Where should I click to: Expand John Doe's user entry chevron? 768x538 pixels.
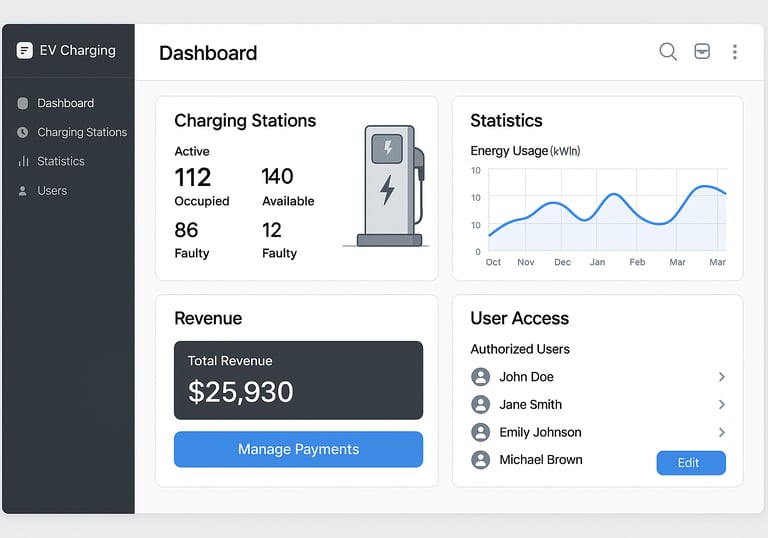(x=721, y=377)
